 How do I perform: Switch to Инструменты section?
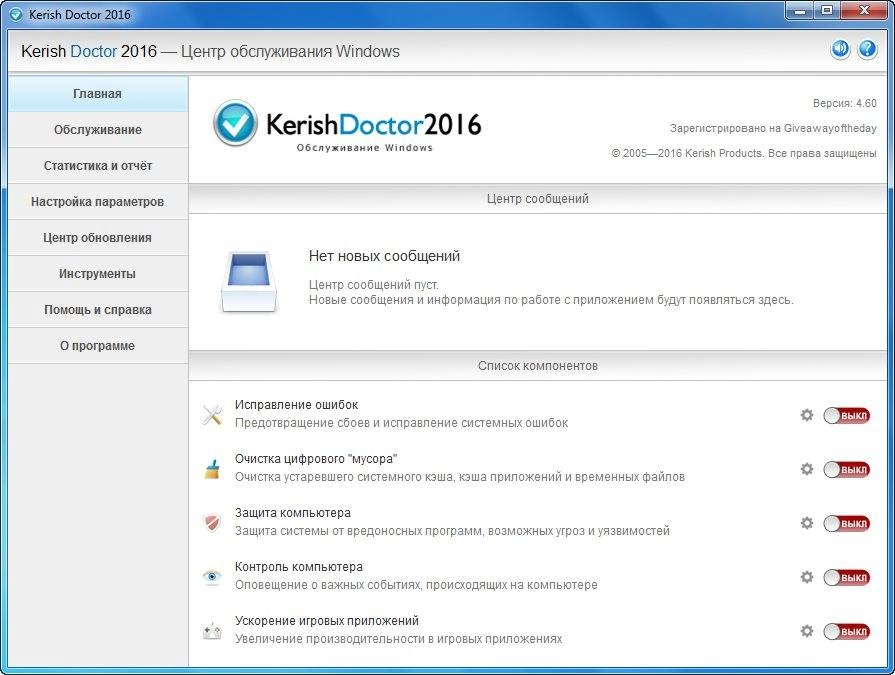click(x=98, y=273)
